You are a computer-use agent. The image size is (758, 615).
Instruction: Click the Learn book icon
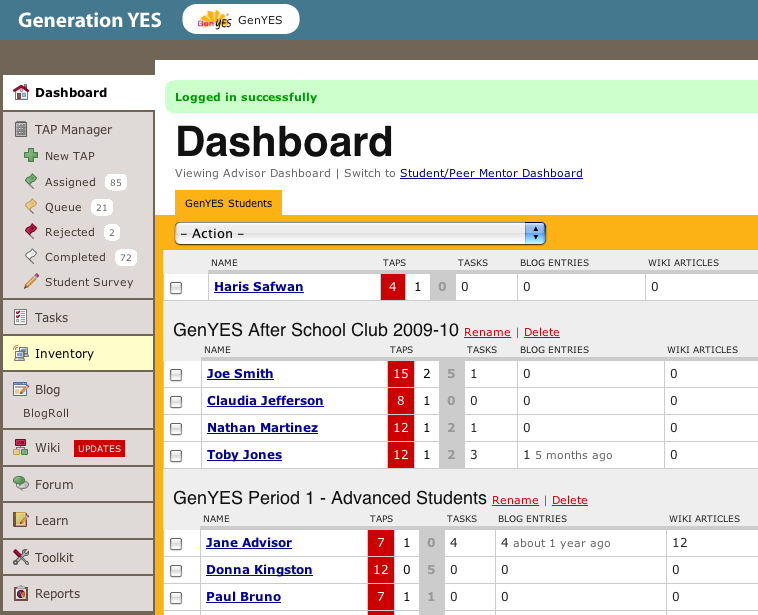pos(21,520)
